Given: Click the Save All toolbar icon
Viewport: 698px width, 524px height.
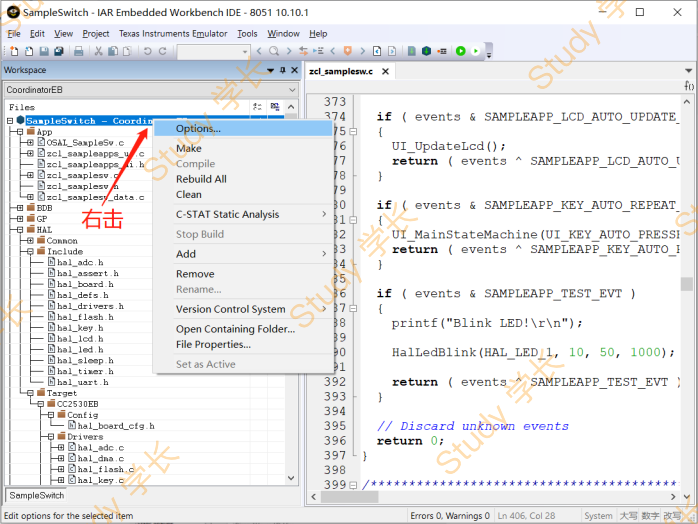Looking at the screenshot, I should pyautogui.click(x=59, y=51).
